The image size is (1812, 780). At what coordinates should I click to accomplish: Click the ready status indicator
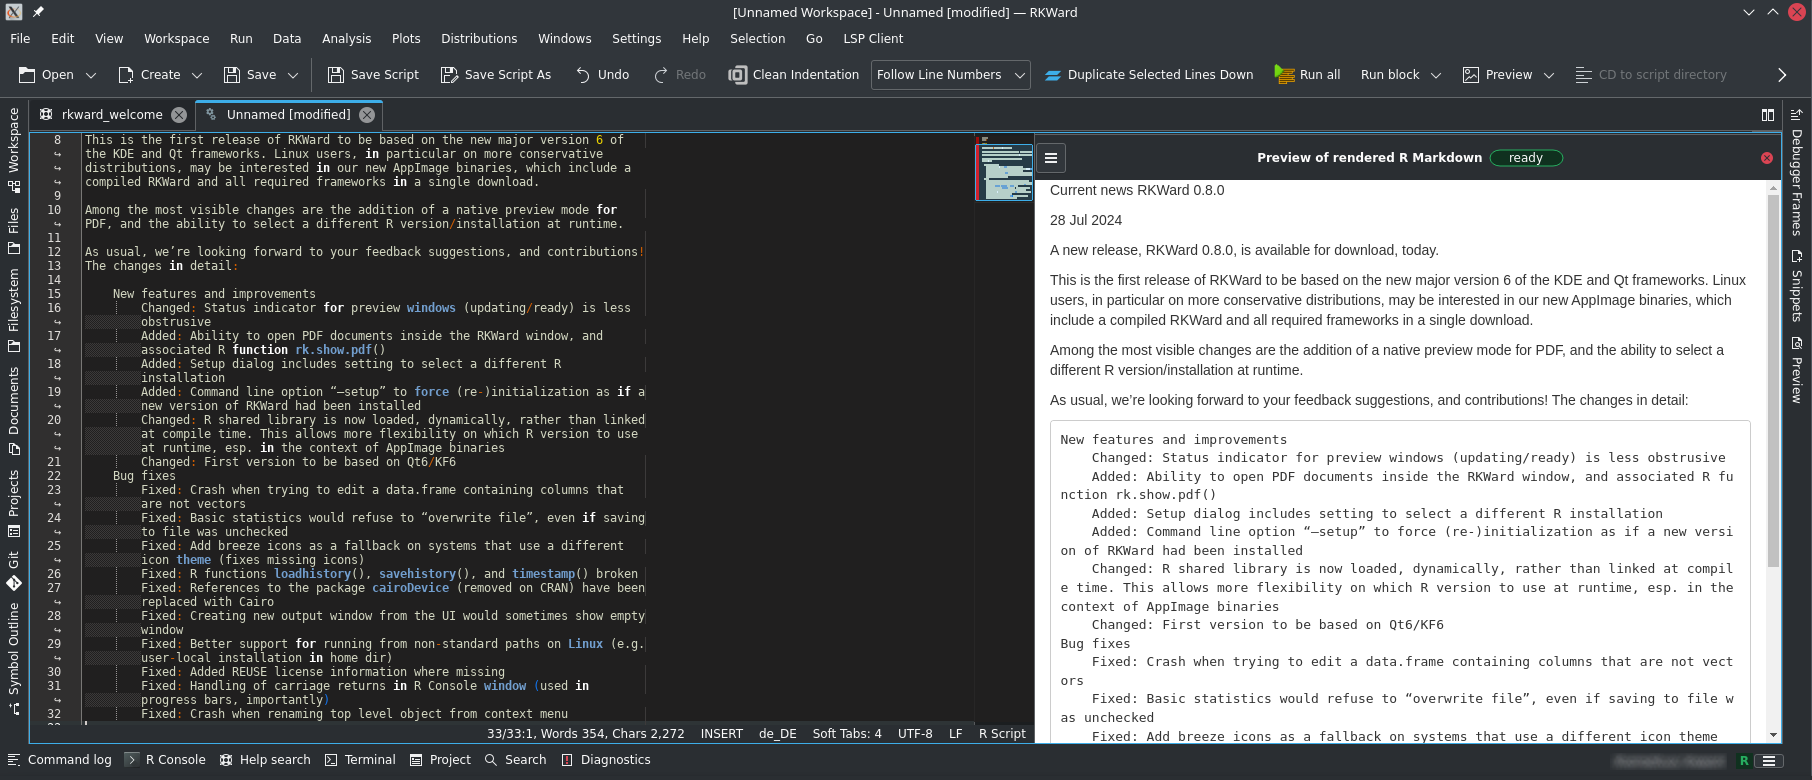[x=1526, y=158]
